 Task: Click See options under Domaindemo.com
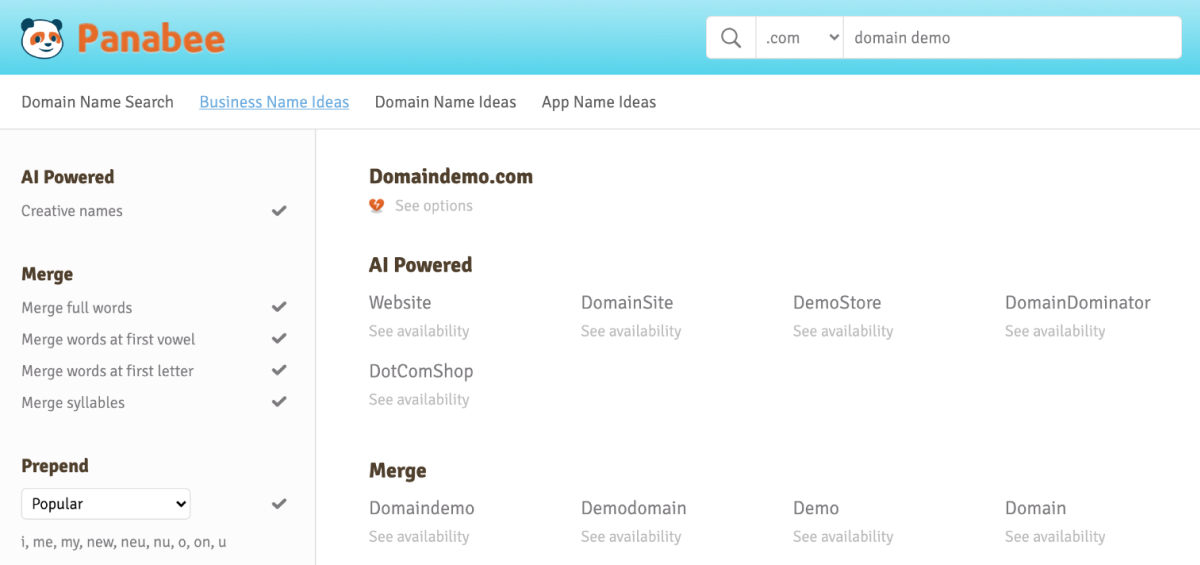pos(433,206)
